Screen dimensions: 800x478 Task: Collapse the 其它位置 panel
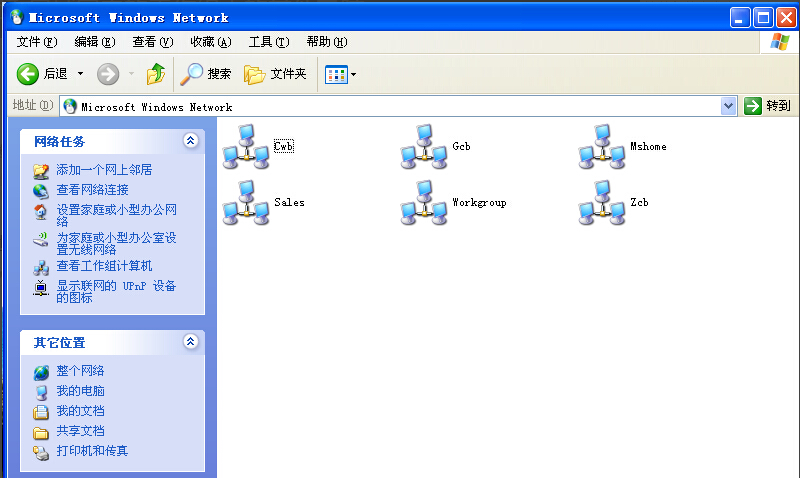tap(190, 342)
